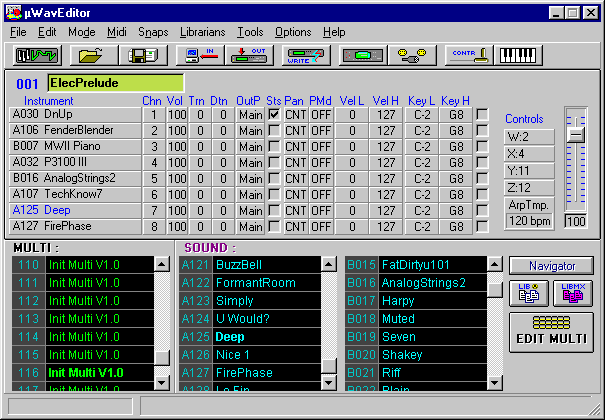Open file with the folder icon

[89, 55]
